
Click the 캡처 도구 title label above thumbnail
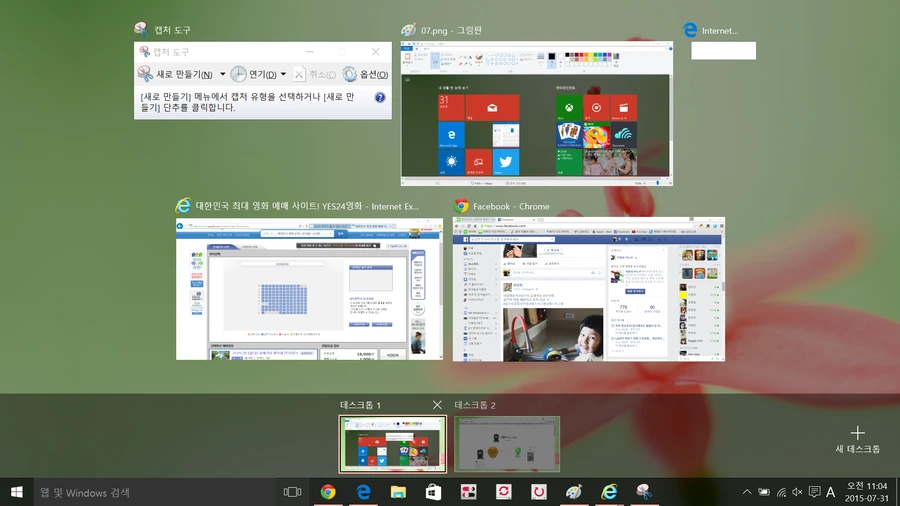click(172, 30)
